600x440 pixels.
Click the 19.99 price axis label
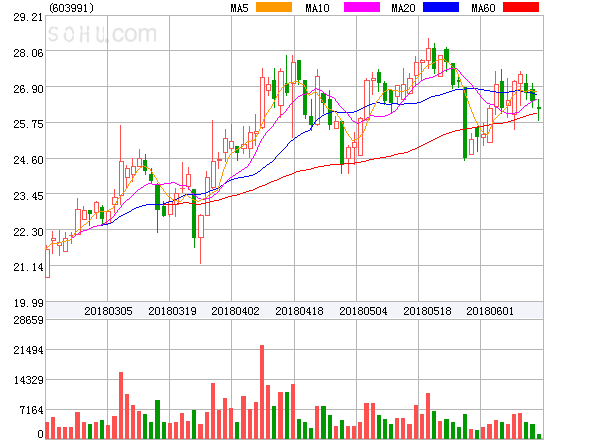tap(28, 303)
